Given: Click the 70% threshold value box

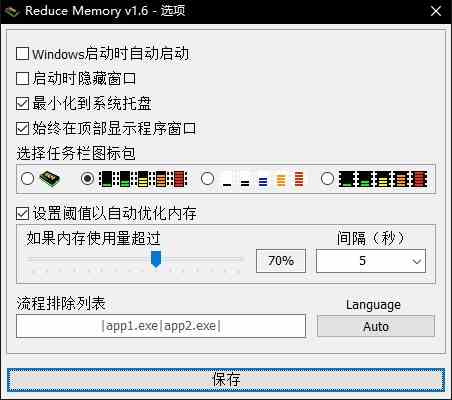Looking at the screenshot, I should (281, 261).
